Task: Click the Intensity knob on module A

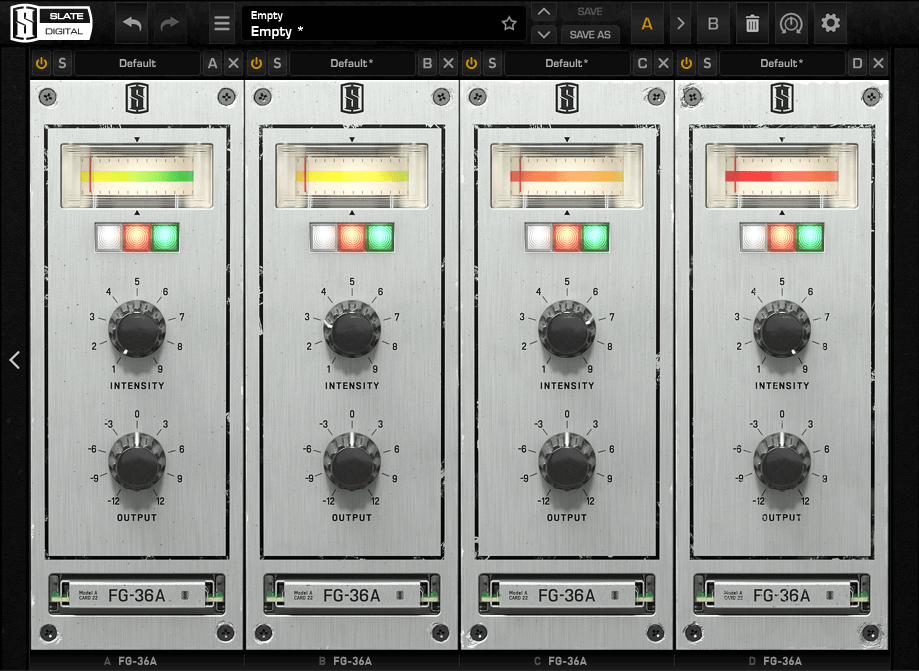Action: (x=137, y=331)
